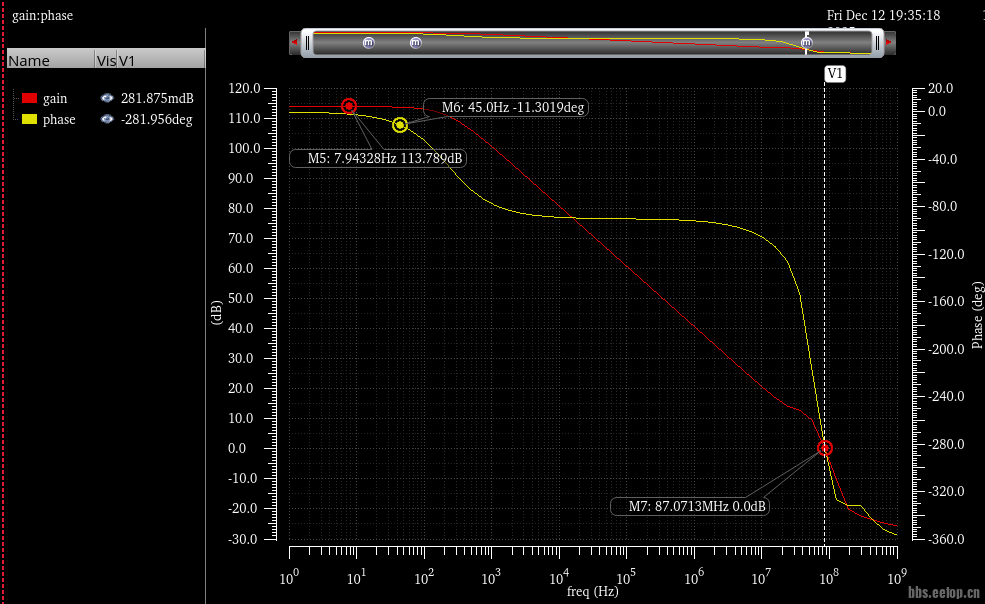Screen dimensions: 985x604
Task: Click the Vis column header
Action: pos(105,61)
